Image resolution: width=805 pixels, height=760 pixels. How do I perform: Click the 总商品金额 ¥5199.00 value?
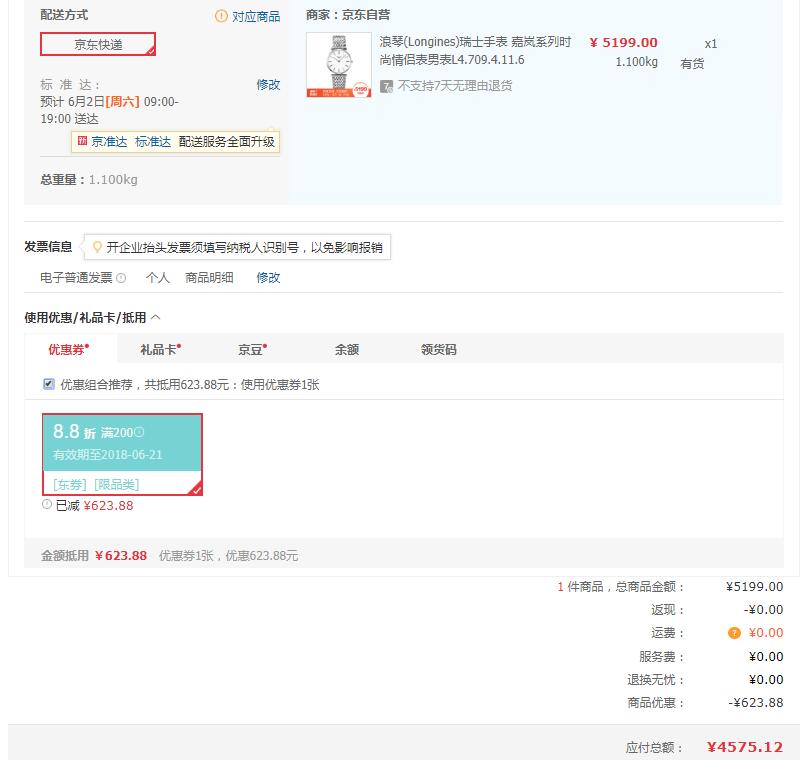point(754,586)
